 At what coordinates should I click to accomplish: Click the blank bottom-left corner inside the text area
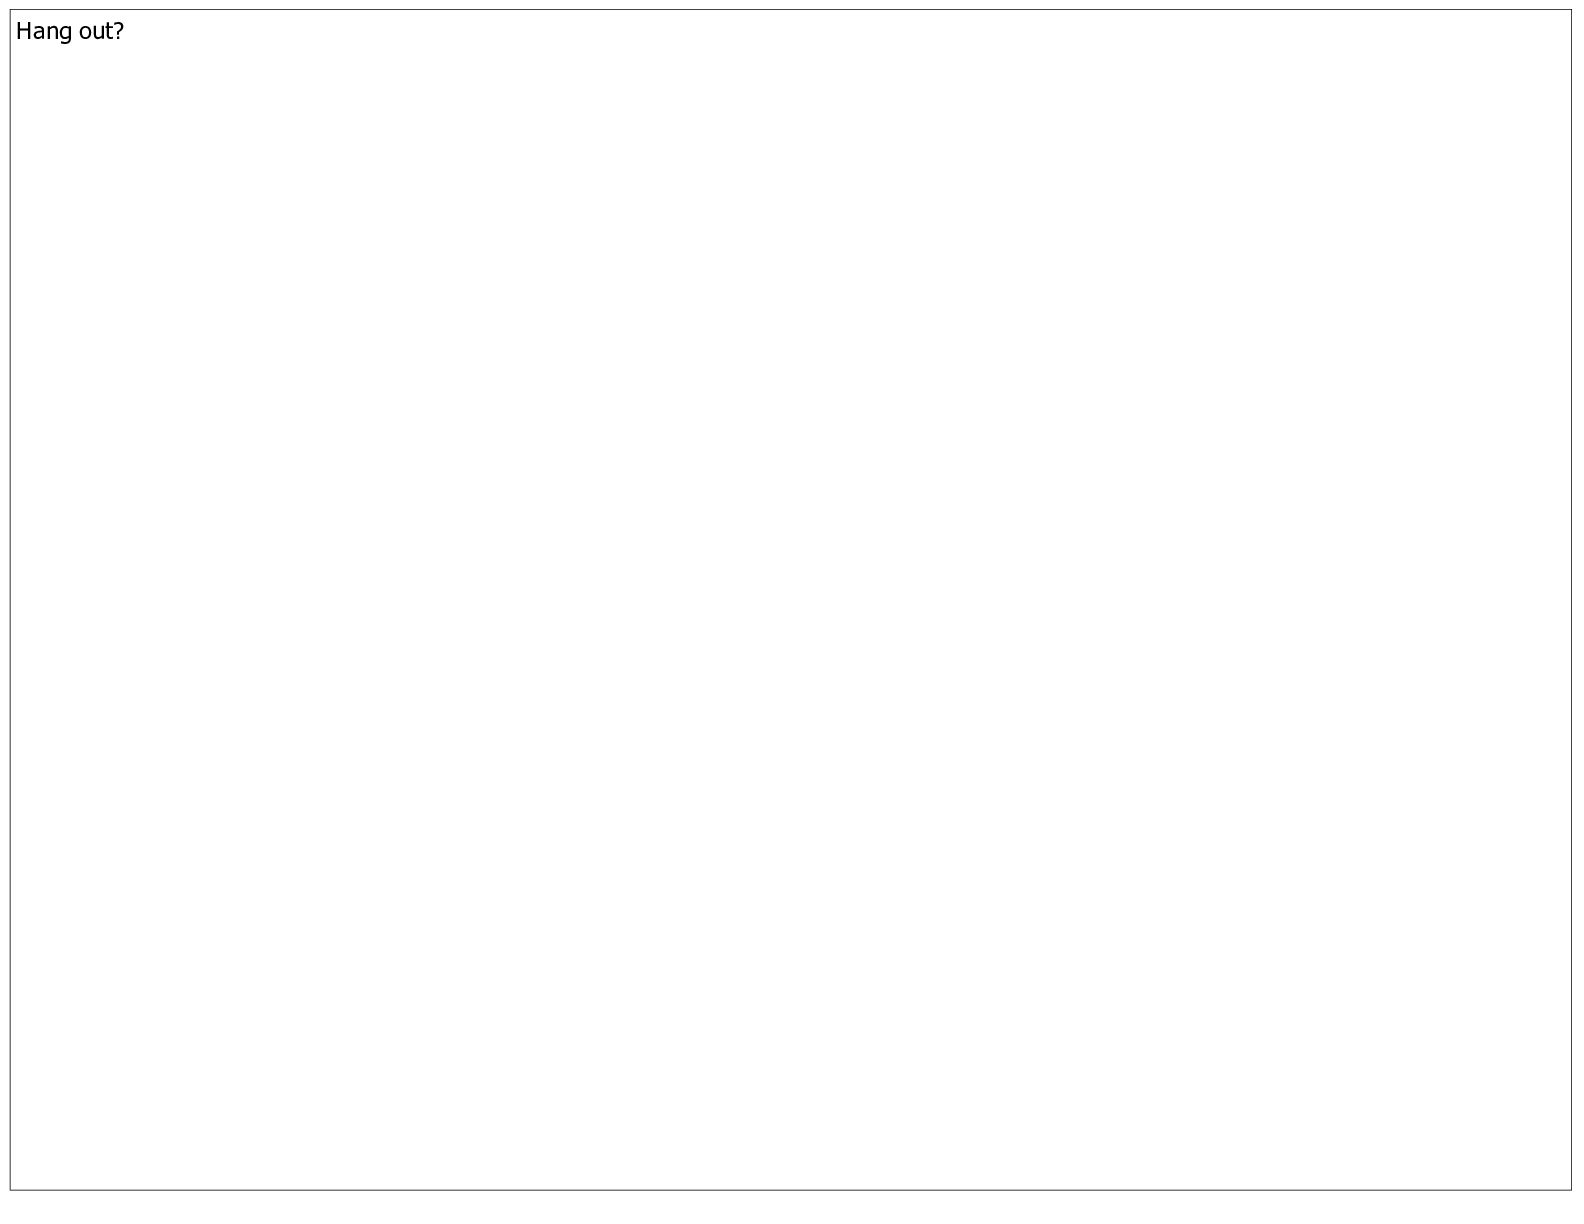point(32,1170)
